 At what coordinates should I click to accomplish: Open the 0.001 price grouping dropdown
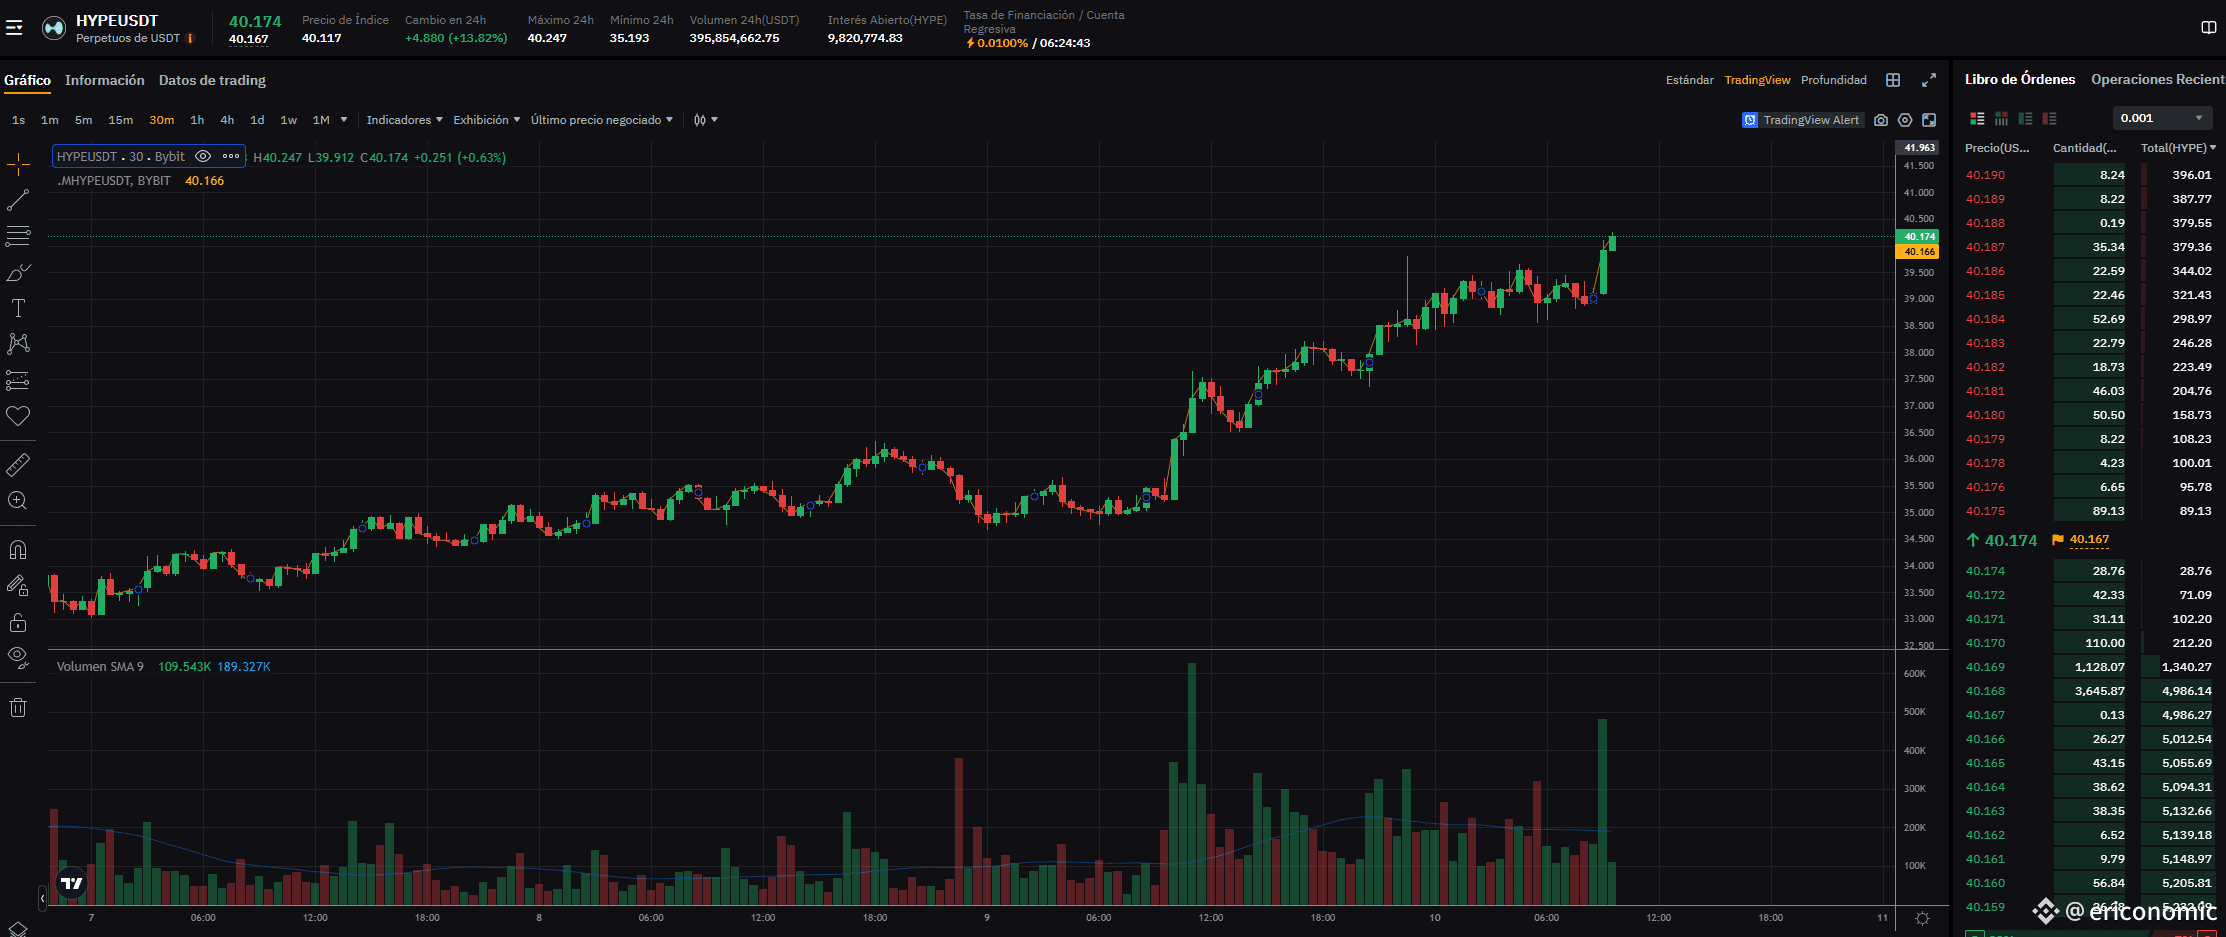2162,118
